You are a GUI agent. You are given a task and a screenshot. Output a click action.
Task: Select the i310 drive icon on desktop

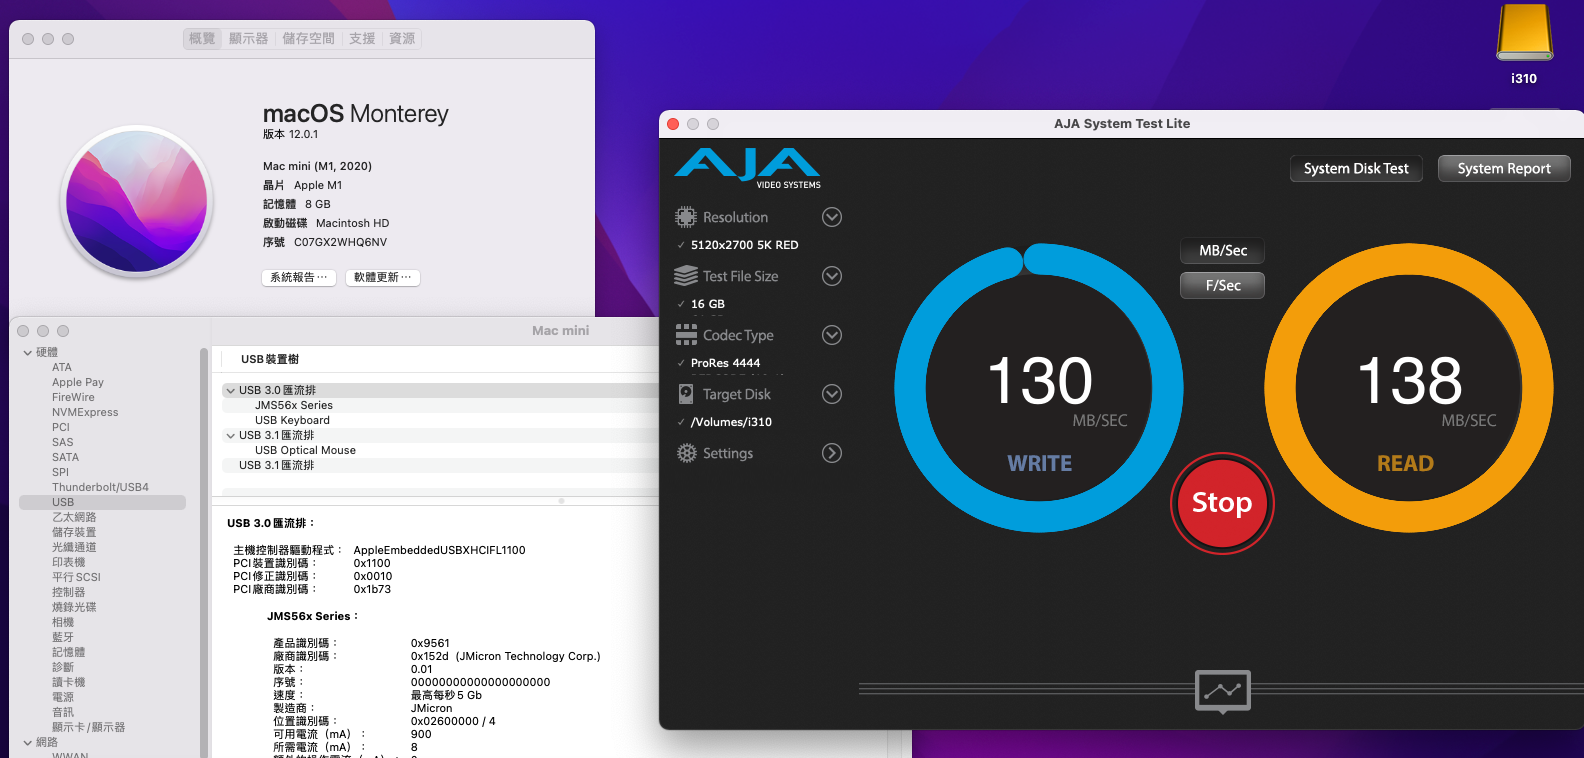pyautogui.click(x=1524, y=34)
